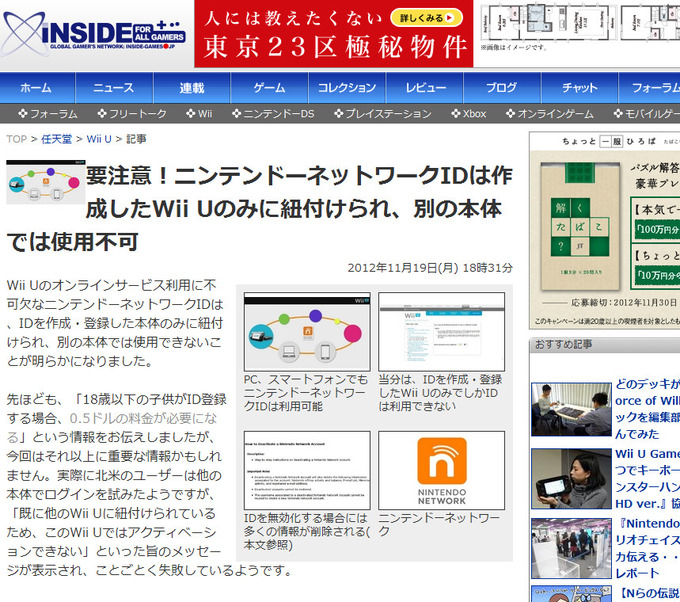
Task: Open モバイルゲーム sub-menu item
Action: tap(647, 114)
